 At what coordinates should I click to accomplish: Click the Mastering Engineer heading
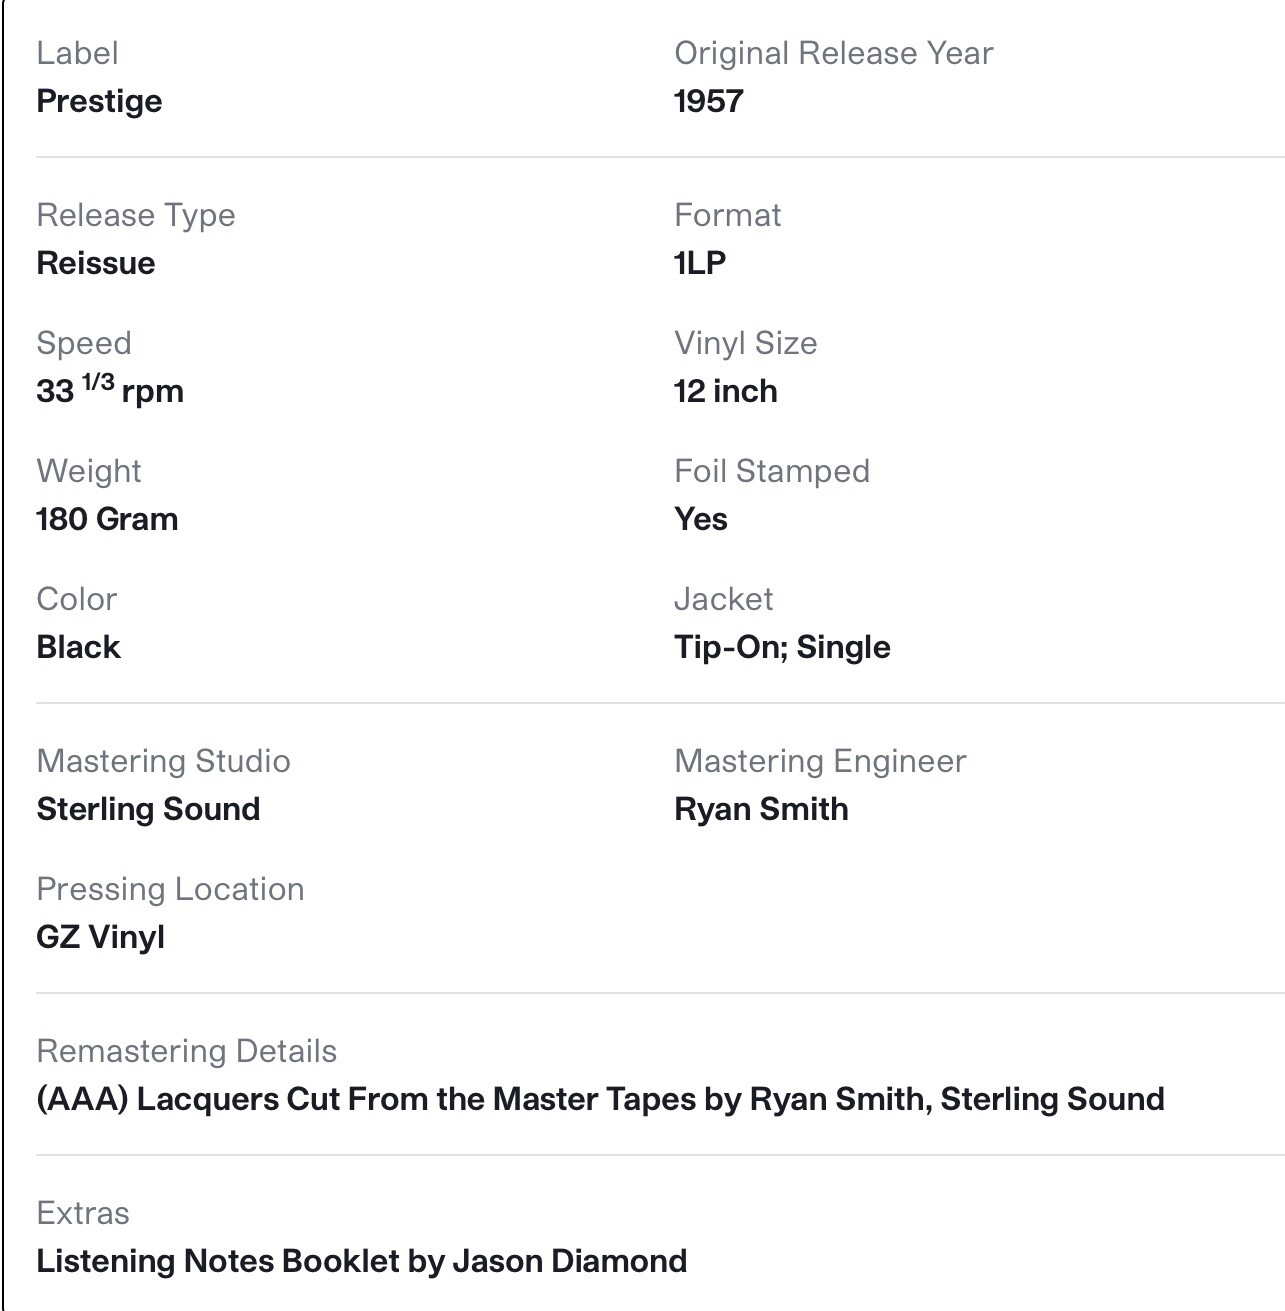click(820, 761)
